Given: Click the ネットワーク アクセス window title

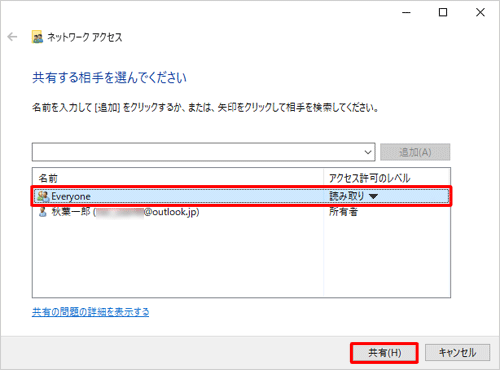Looking at the screenshot, I should click(x=85, y=37).
